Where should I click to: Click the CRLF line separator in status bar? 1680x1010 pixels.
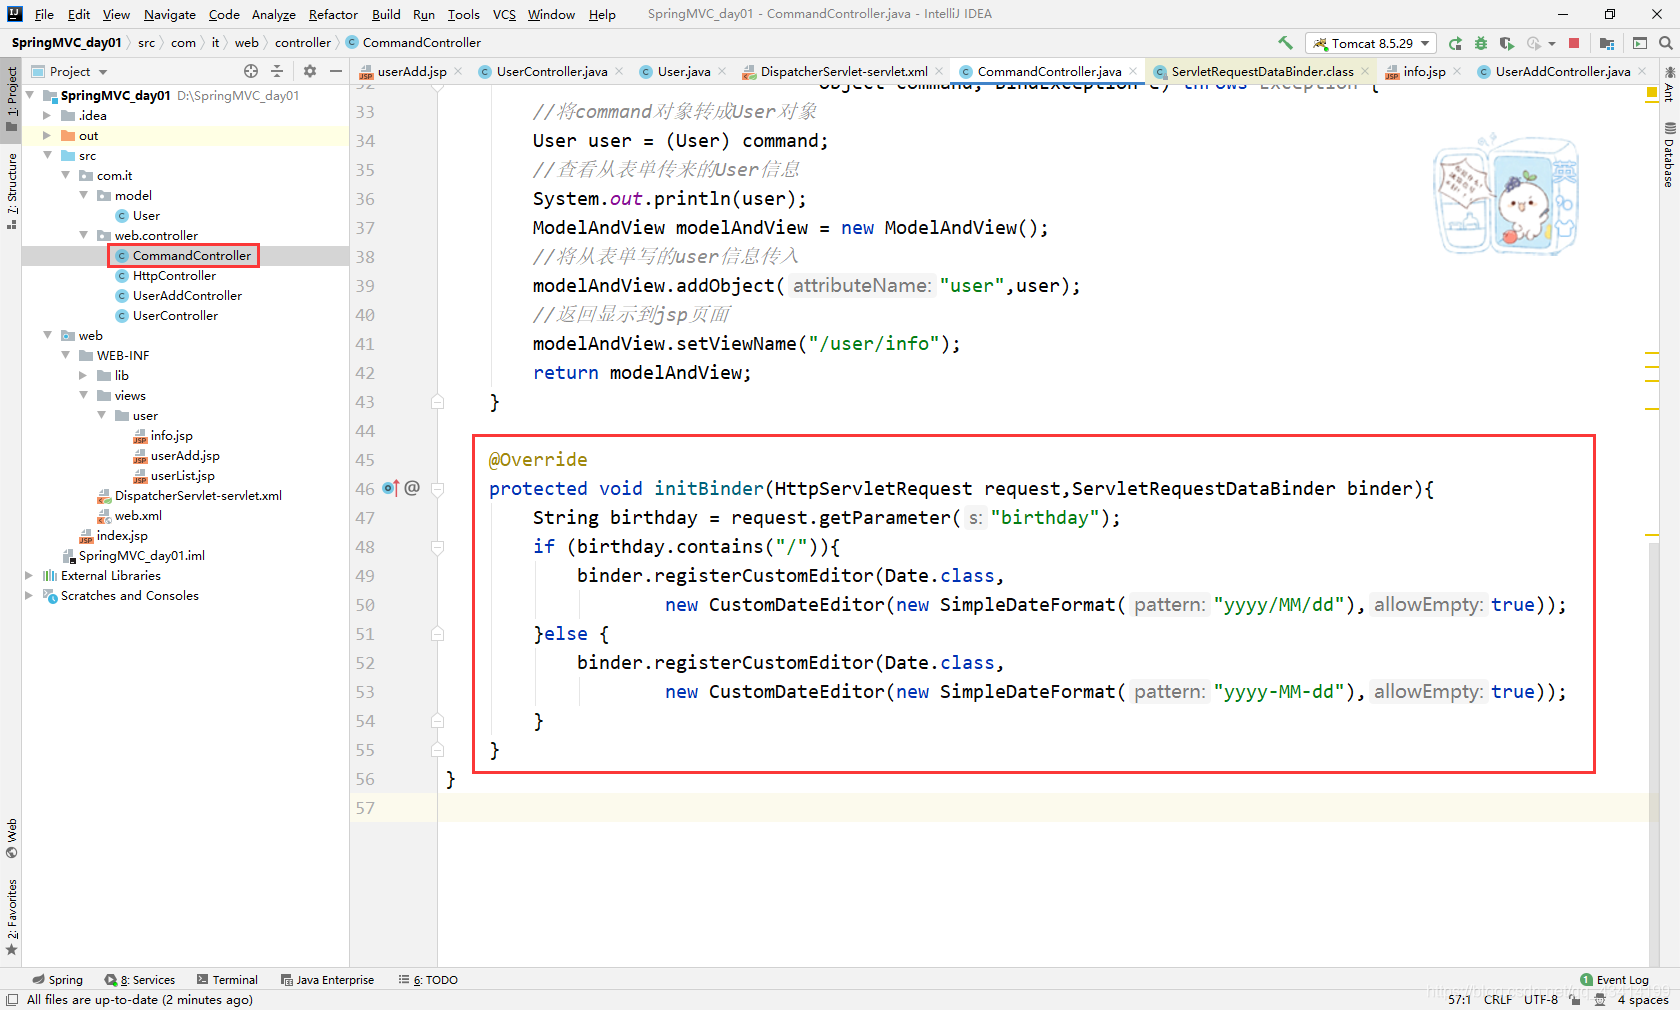point(1497,999)
